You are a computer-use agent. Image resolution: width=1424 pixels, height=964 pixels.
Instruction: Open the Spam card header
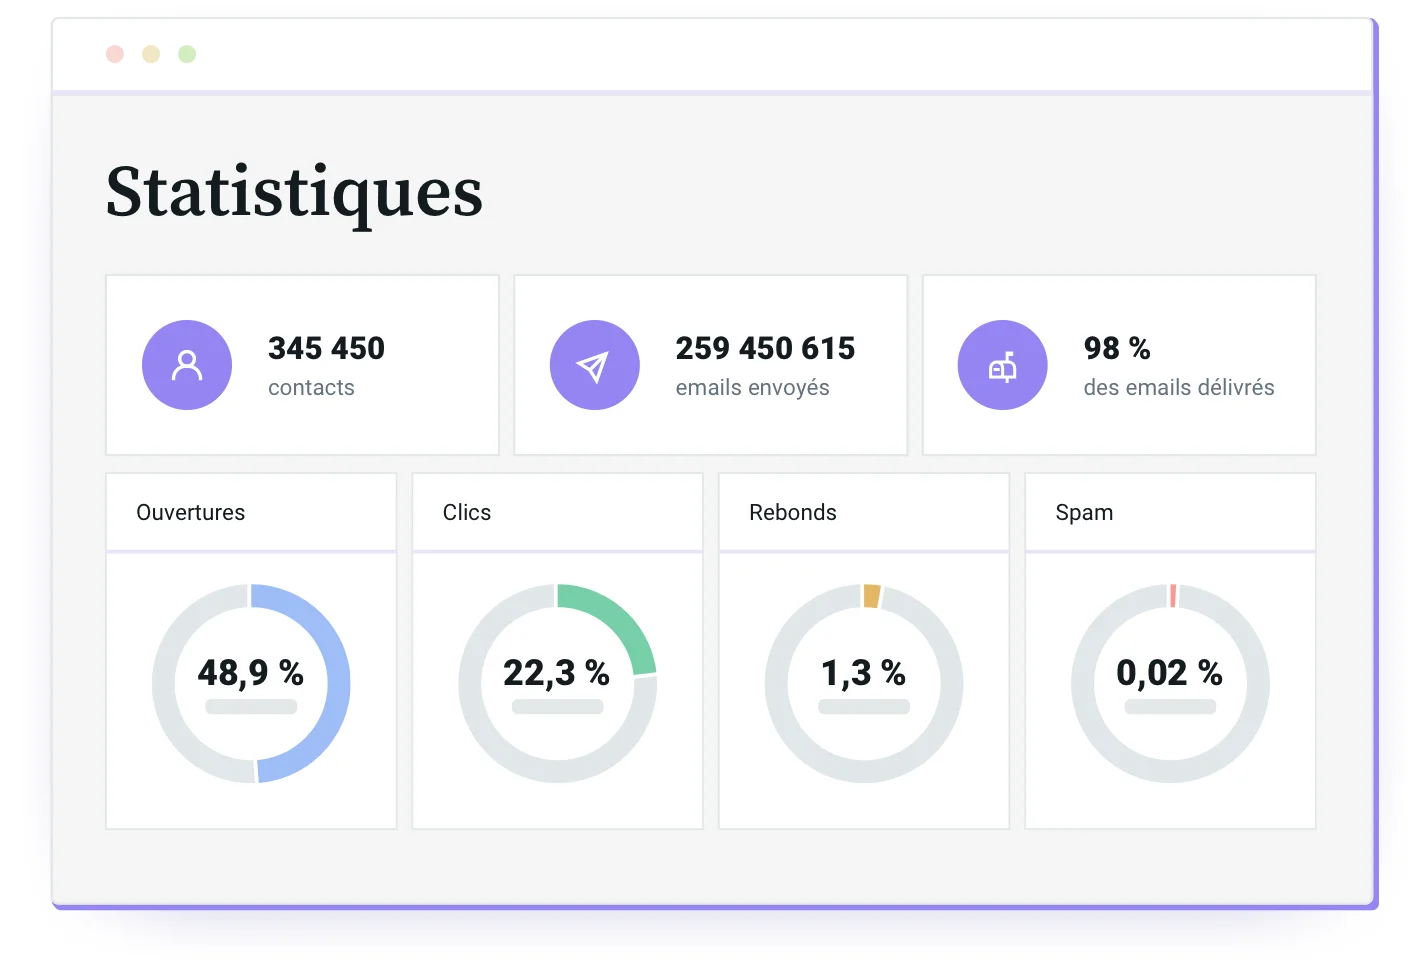point(1170,512)
